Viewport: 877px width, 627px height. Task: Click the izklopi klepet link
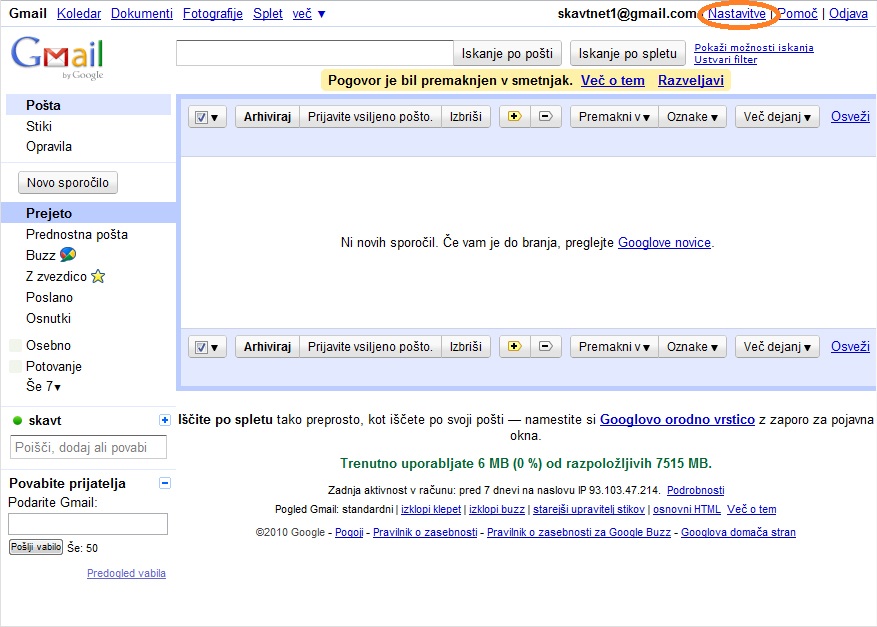click(x=431, y=509)
